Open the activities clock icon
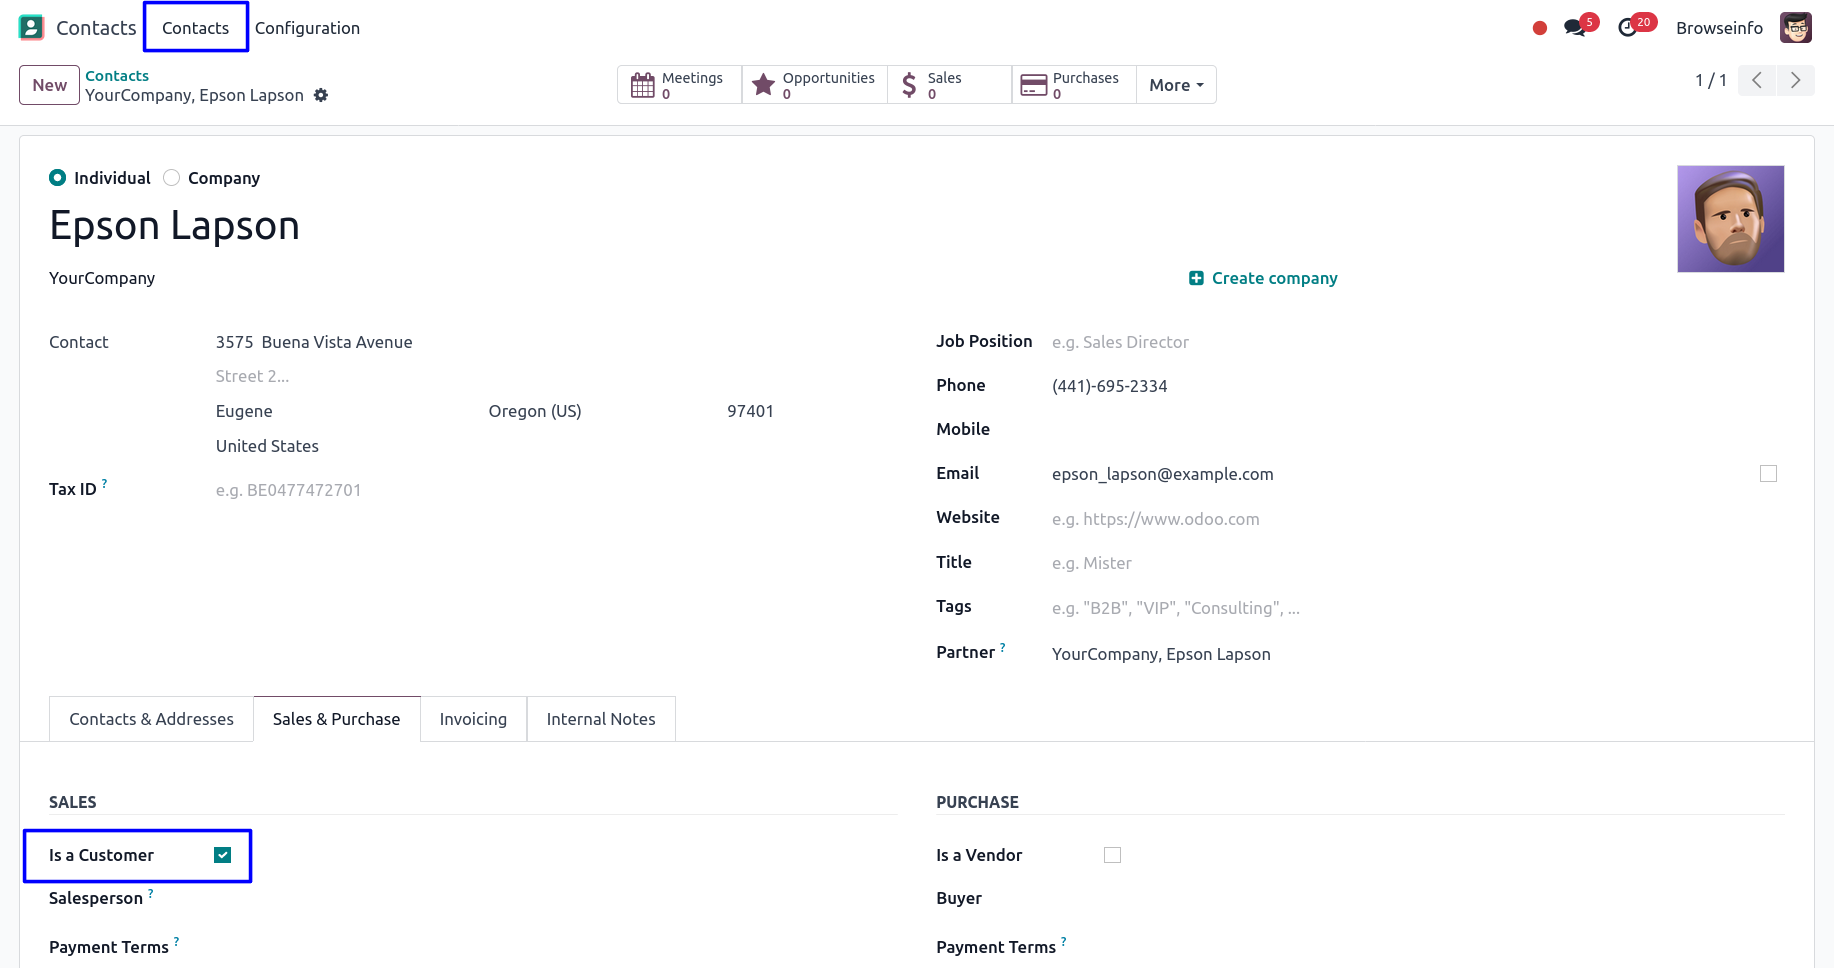The height and width of the screenshot is (968, 1834). click(x=1628, y=28)
